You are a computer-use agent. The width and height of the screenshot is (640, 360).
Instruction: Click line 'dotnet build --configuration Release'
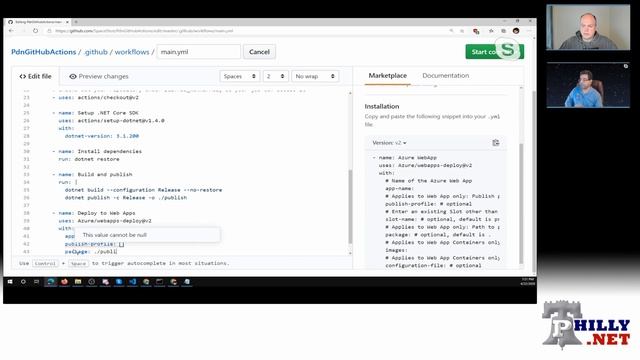click(143, 190)
